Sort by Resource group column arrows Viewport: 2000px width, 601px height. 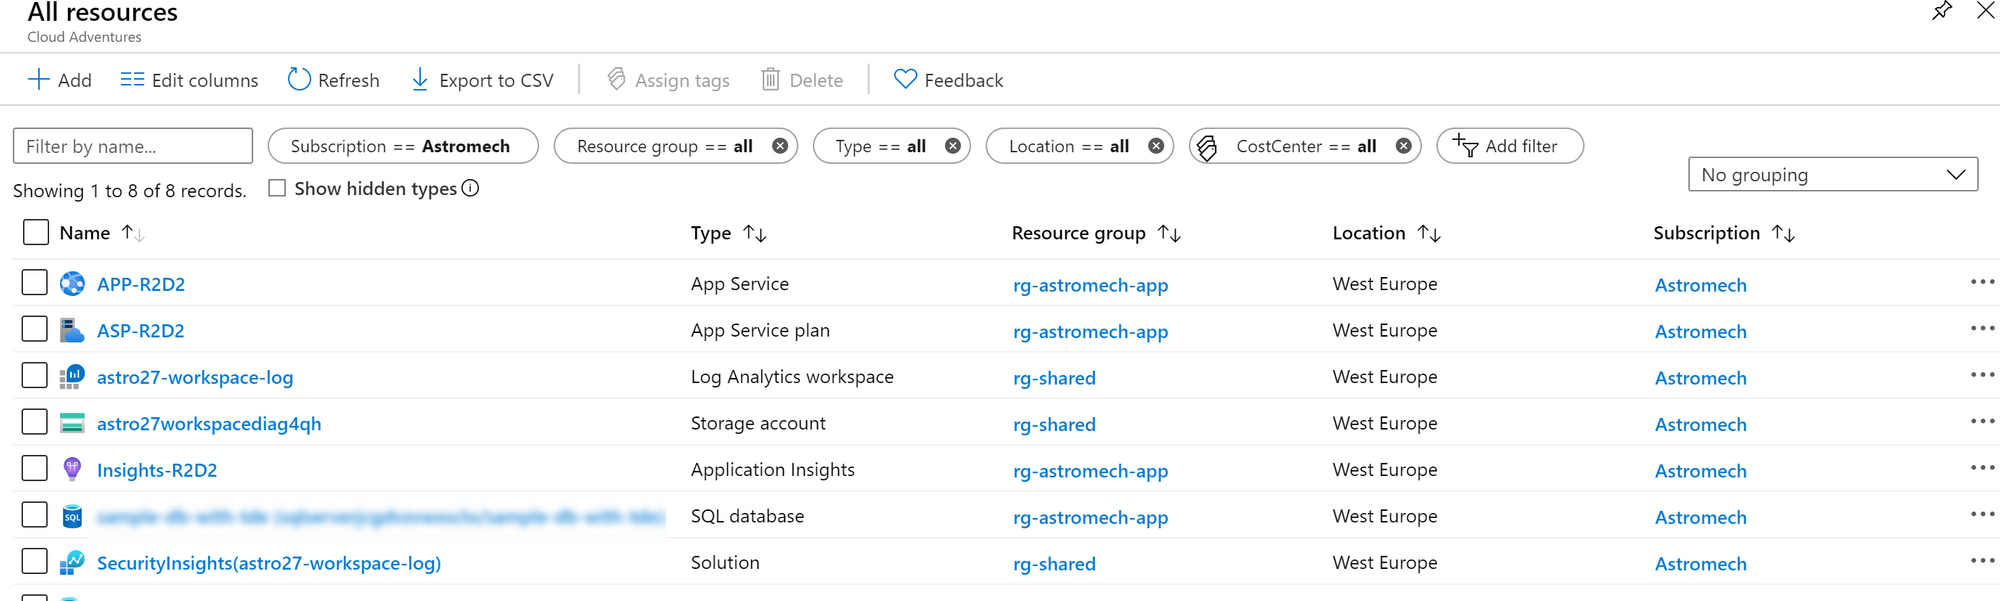tap(1169, 233)
